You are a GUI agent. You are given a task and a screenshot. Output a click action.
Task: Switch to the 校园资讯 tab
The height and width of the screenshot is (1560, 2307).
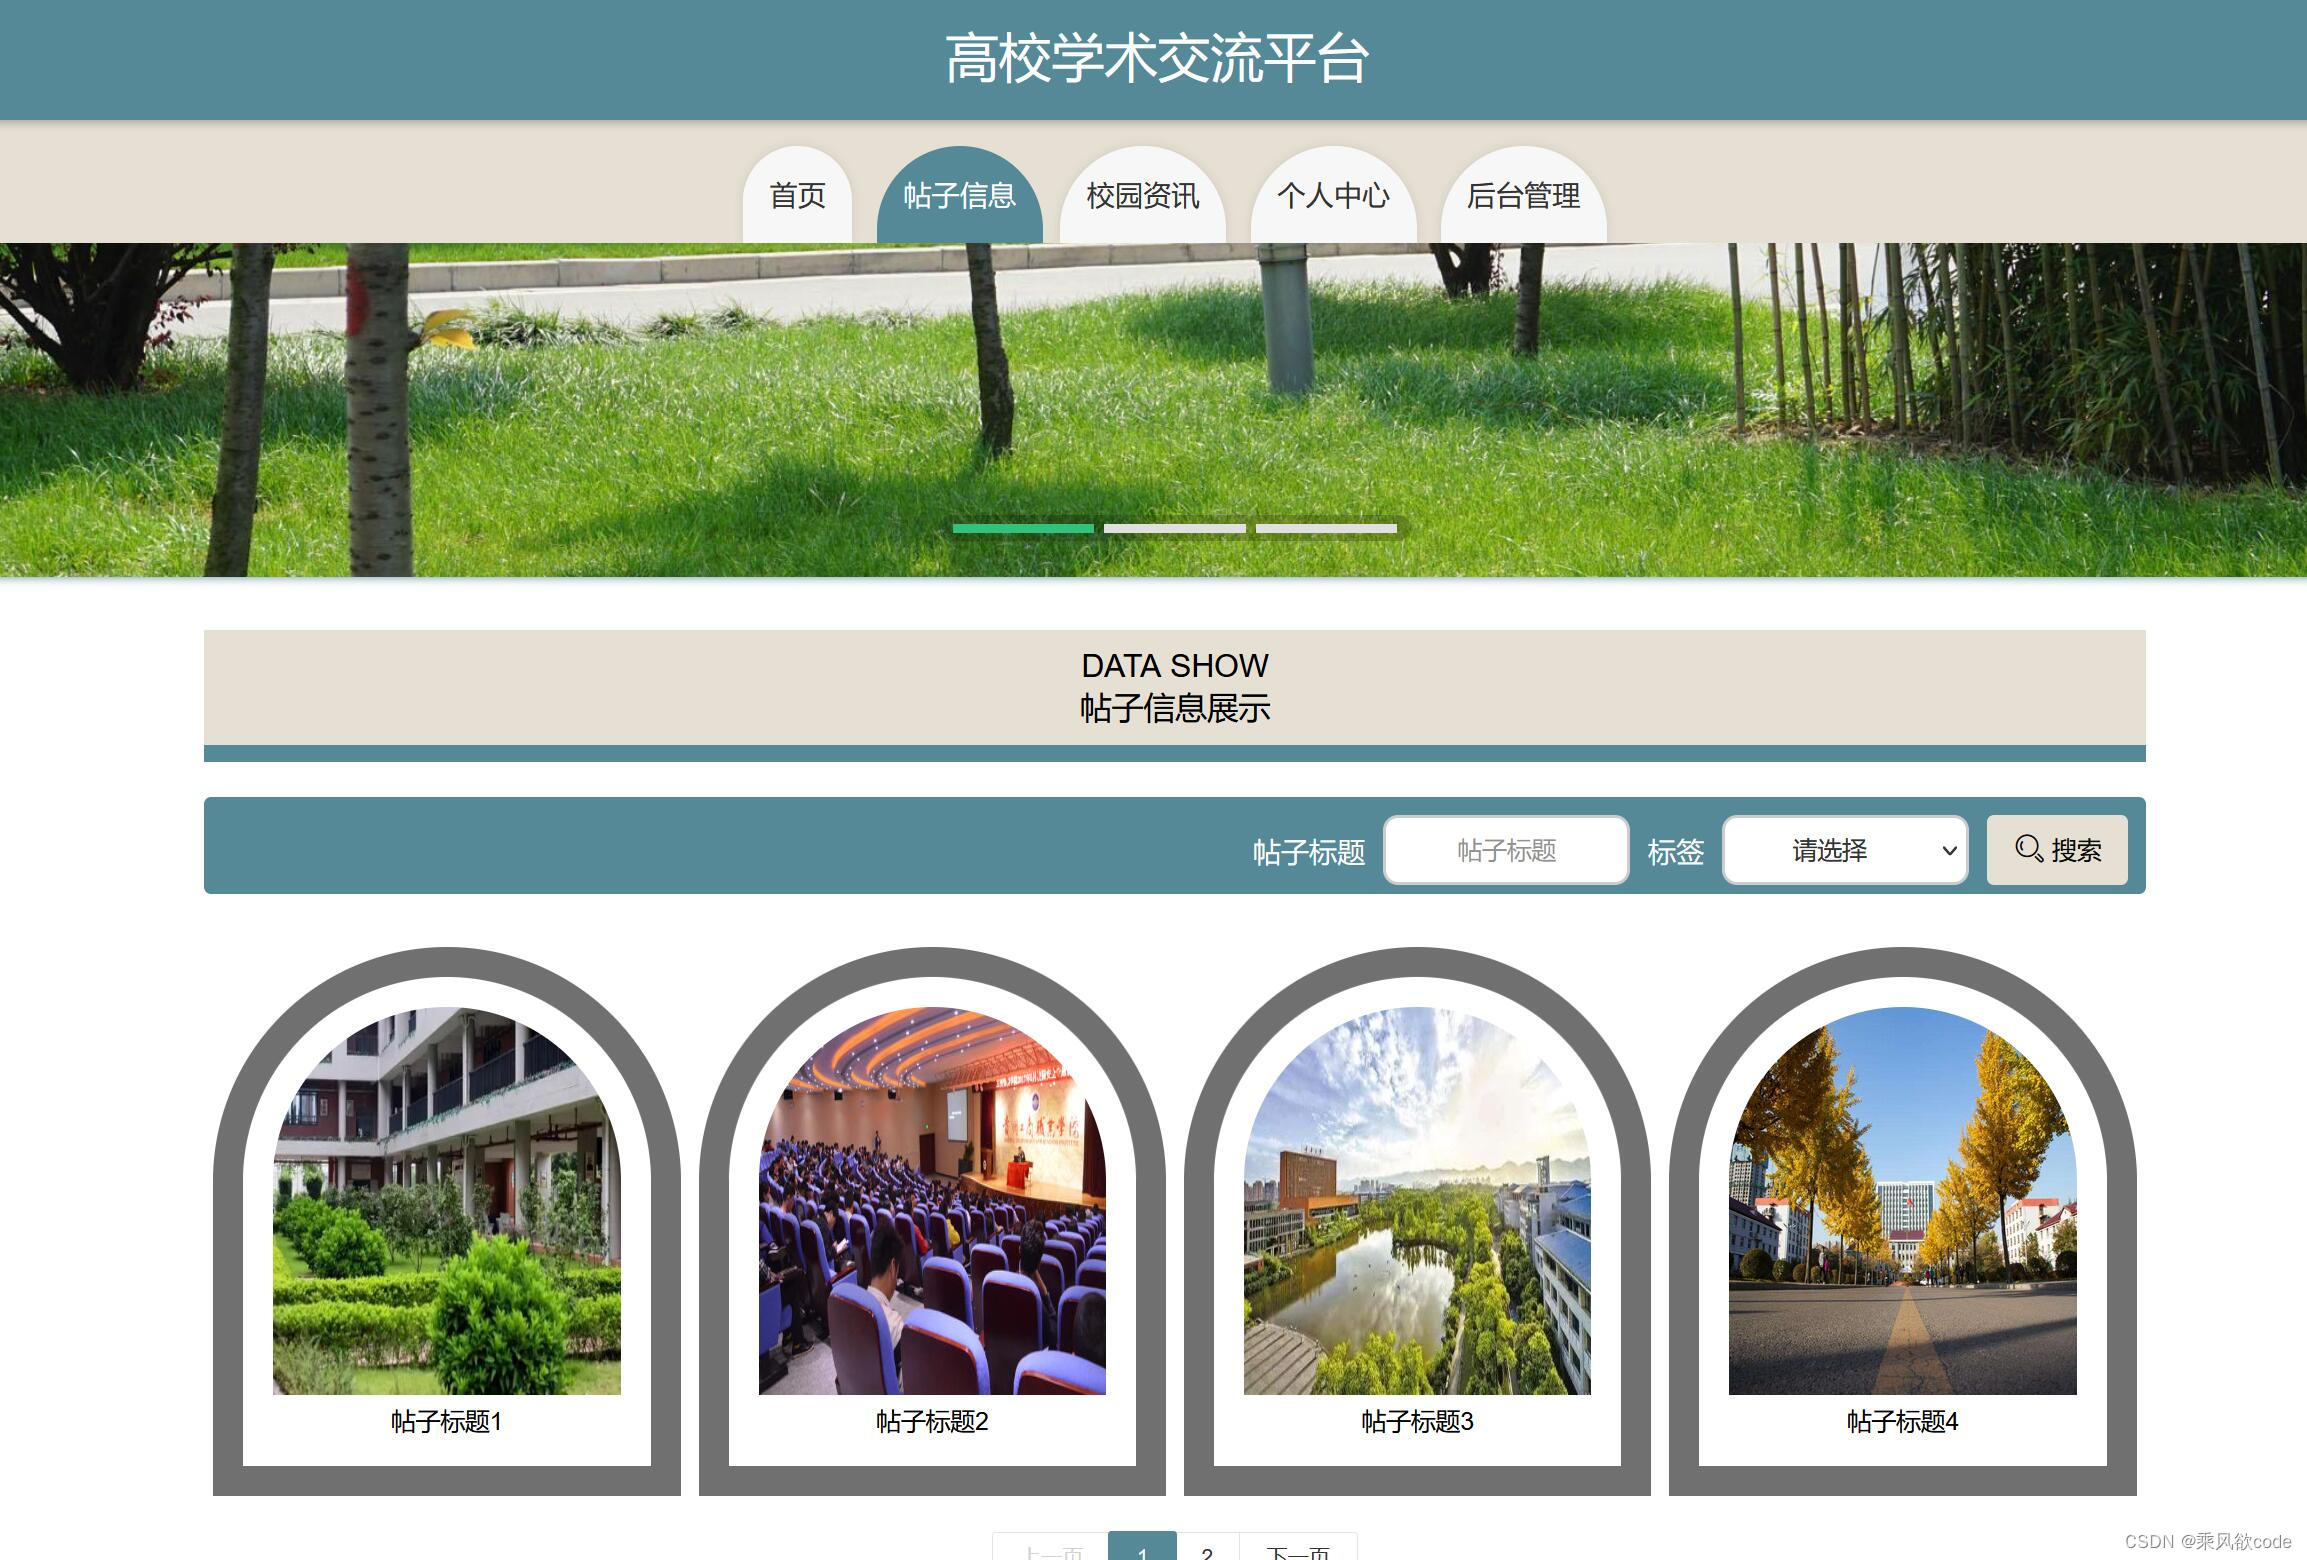[x=1142, y=197]
